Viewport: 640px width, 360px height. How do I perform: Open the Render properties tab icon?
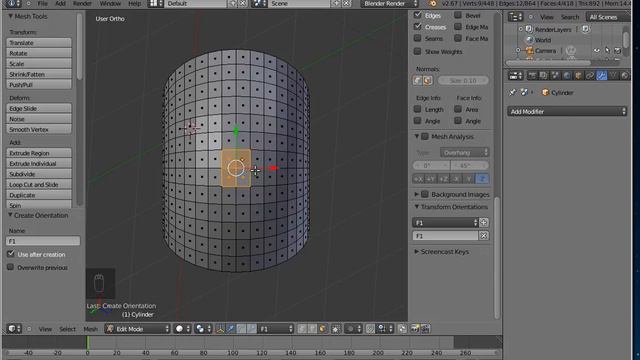(x=532, y=76)
